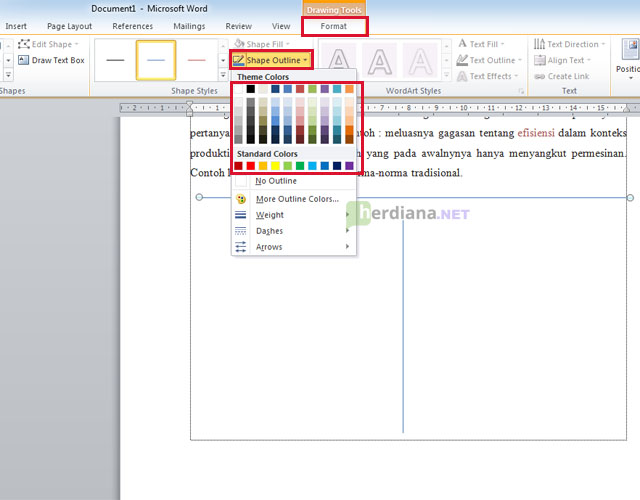Select the third WordArt style A
This screenshot has width=640, height=500.
point(420,60)
